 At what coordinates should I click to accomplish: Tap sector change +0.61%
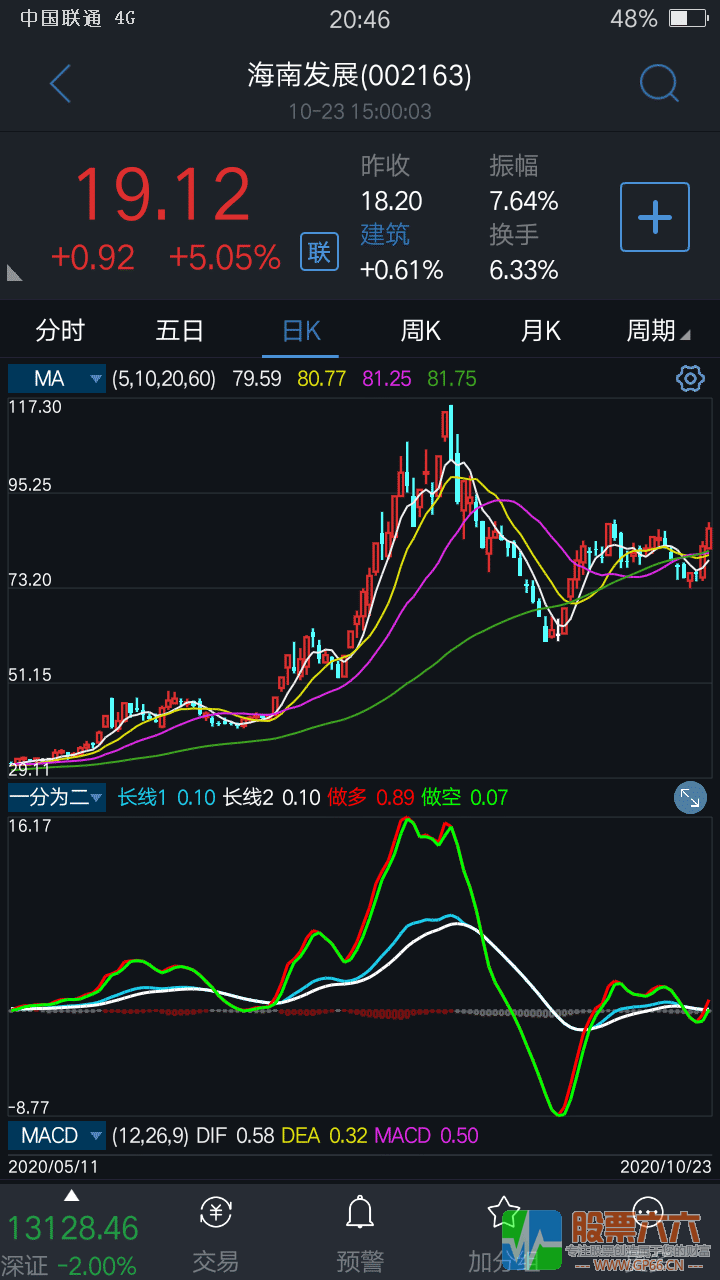[x=401, y=270]
